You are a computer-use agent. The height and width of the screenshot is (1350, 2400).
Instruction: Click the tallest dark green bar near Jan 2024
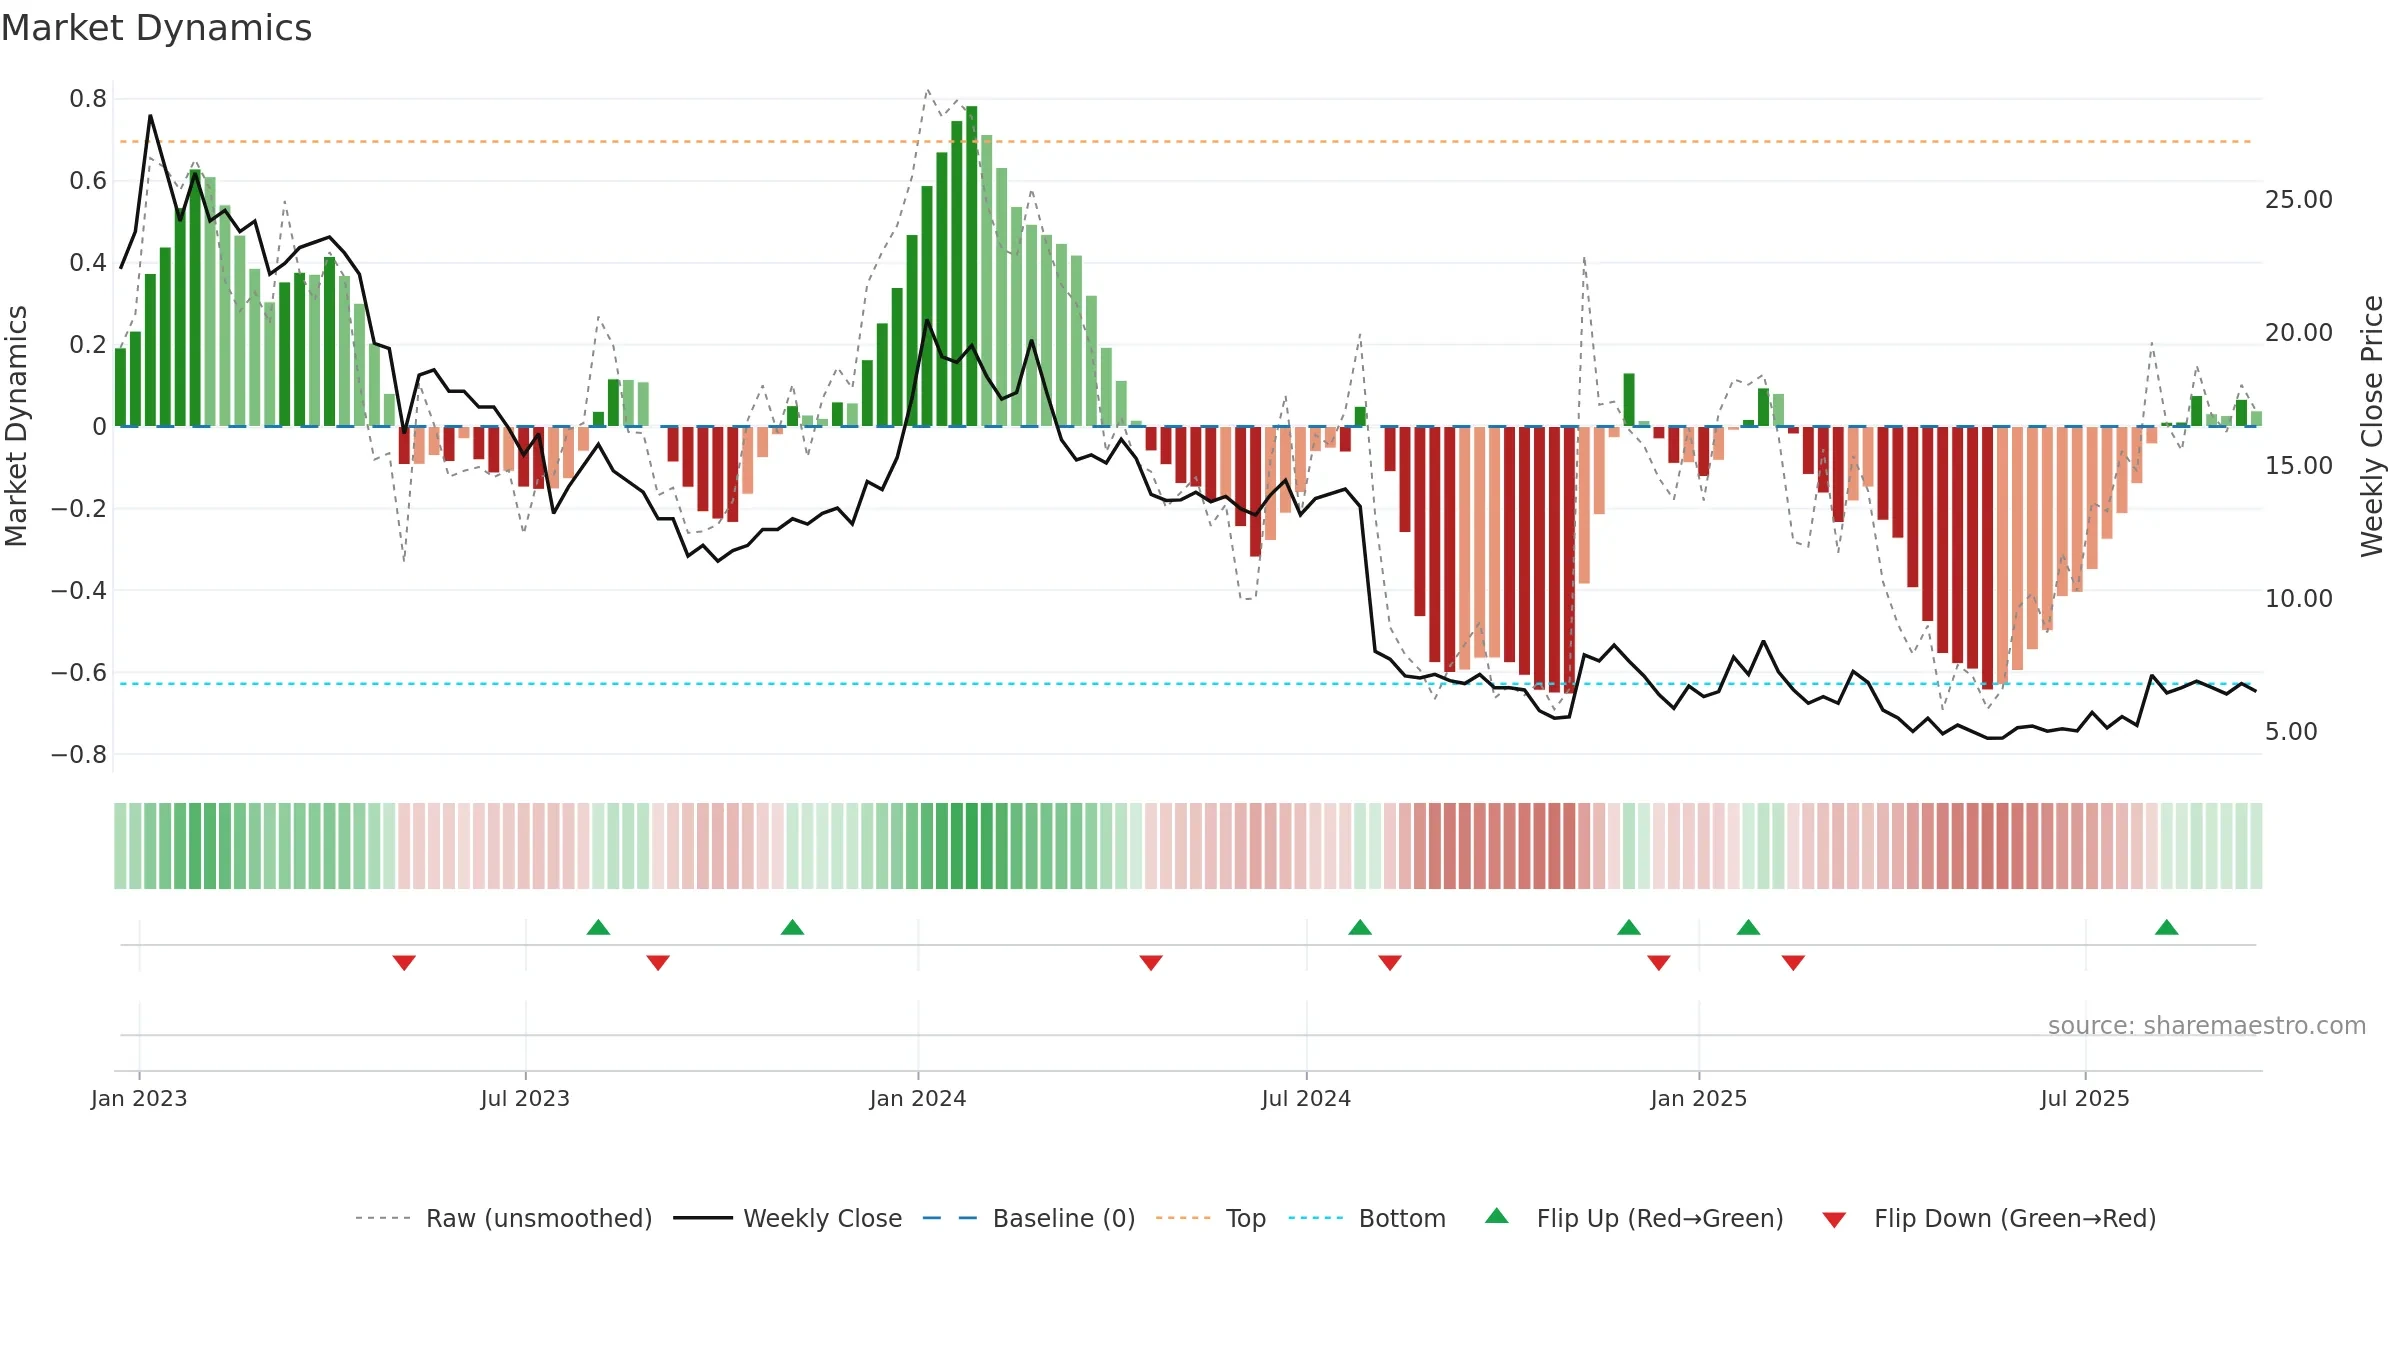(971, 266)
